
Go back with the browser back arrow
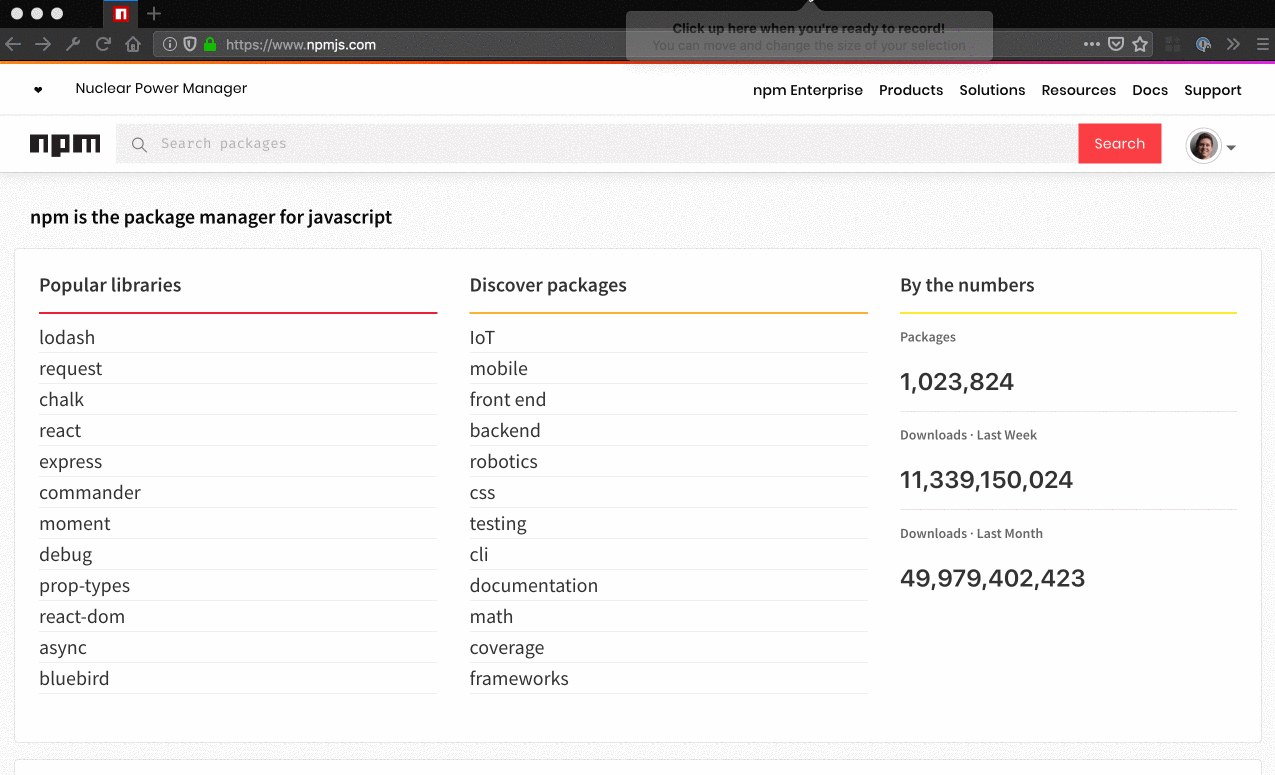click(x=13, y=44)
